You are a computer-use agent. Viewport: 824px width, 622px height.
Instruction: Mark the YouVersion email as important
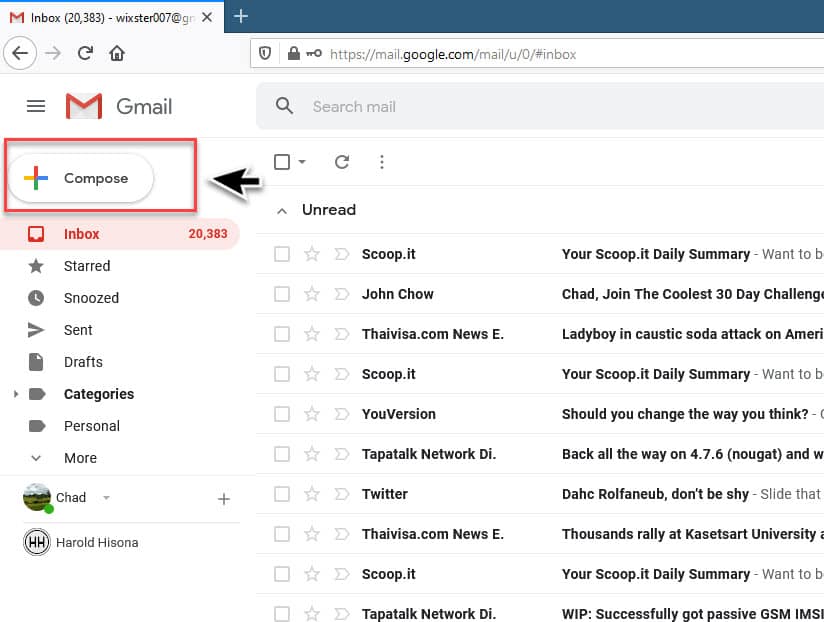click(342, 414)
